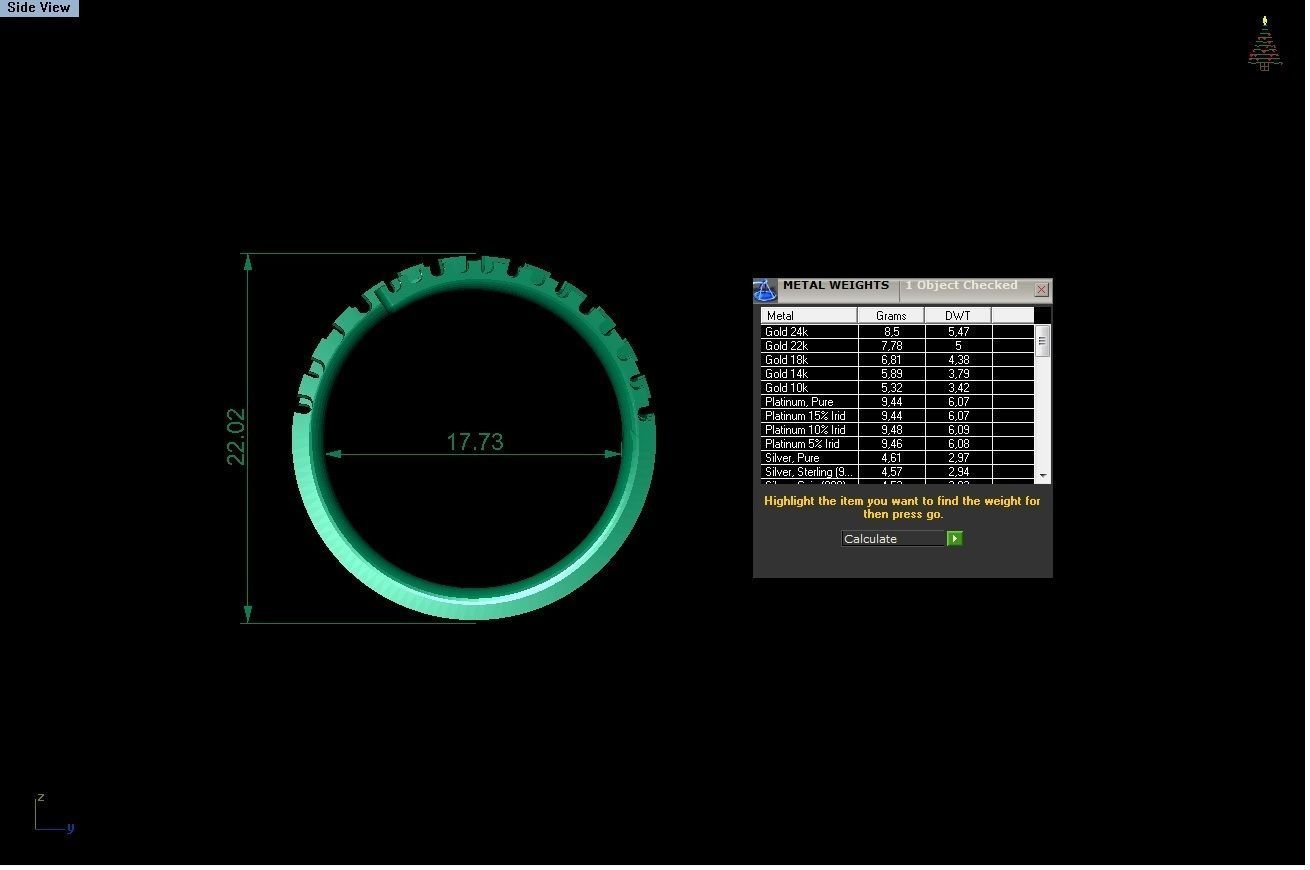Click the Christmas tree icon

pos(1265,43)
